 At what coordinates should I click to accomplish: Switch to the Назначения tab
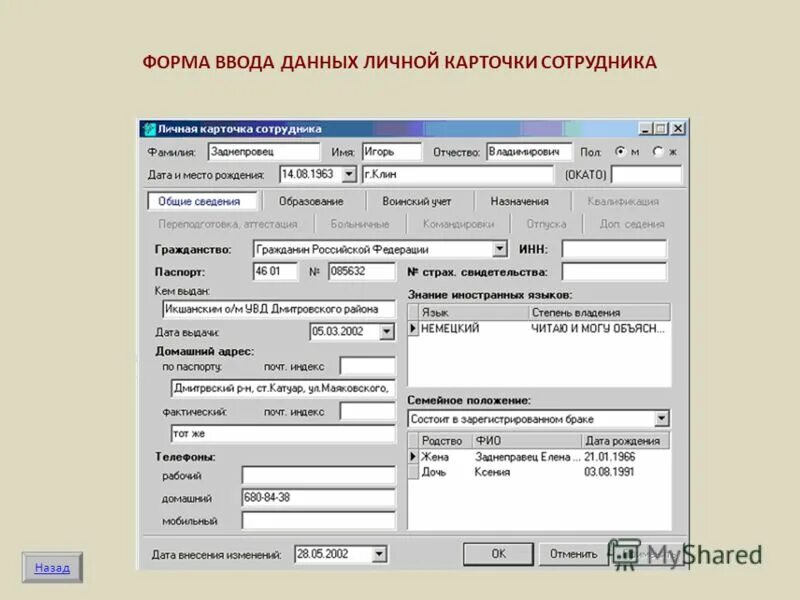point(518,200)
